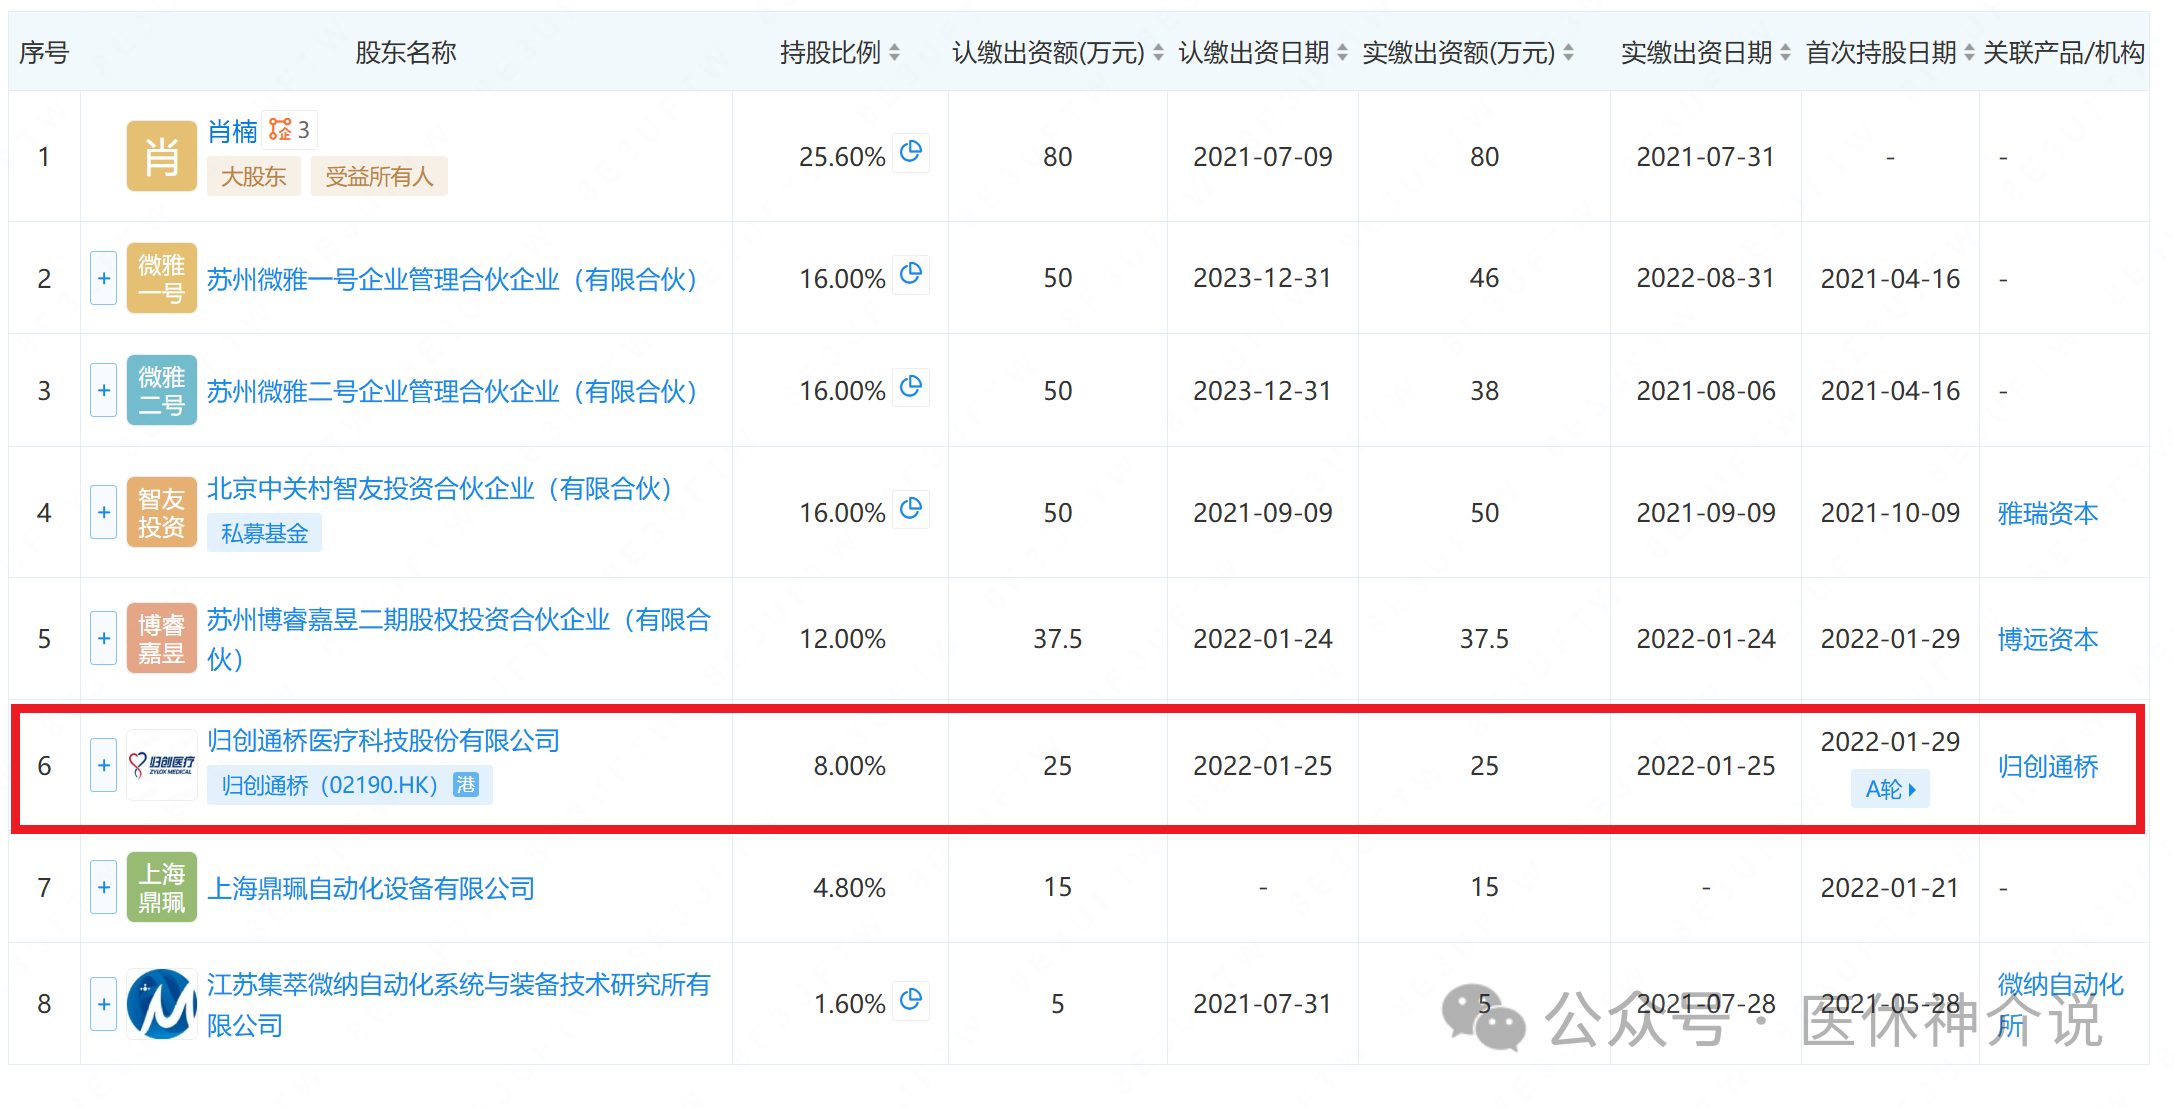Click paid-in date 2022-08-31
Viewport: 2174px width, 1108px height.
click(x=1706, y=278)
